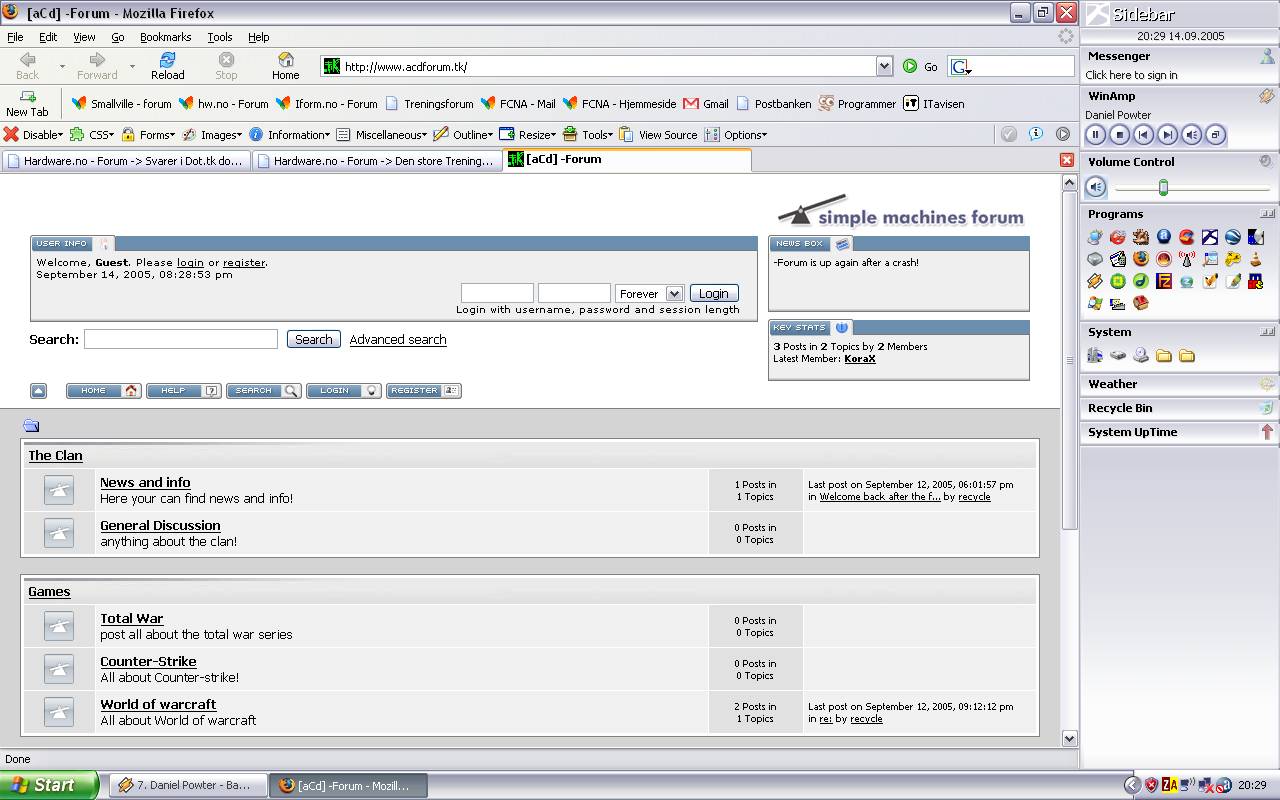Open the Tools menu in menu bar
This screenshot has height=800, width=1280.
[220, 37]
